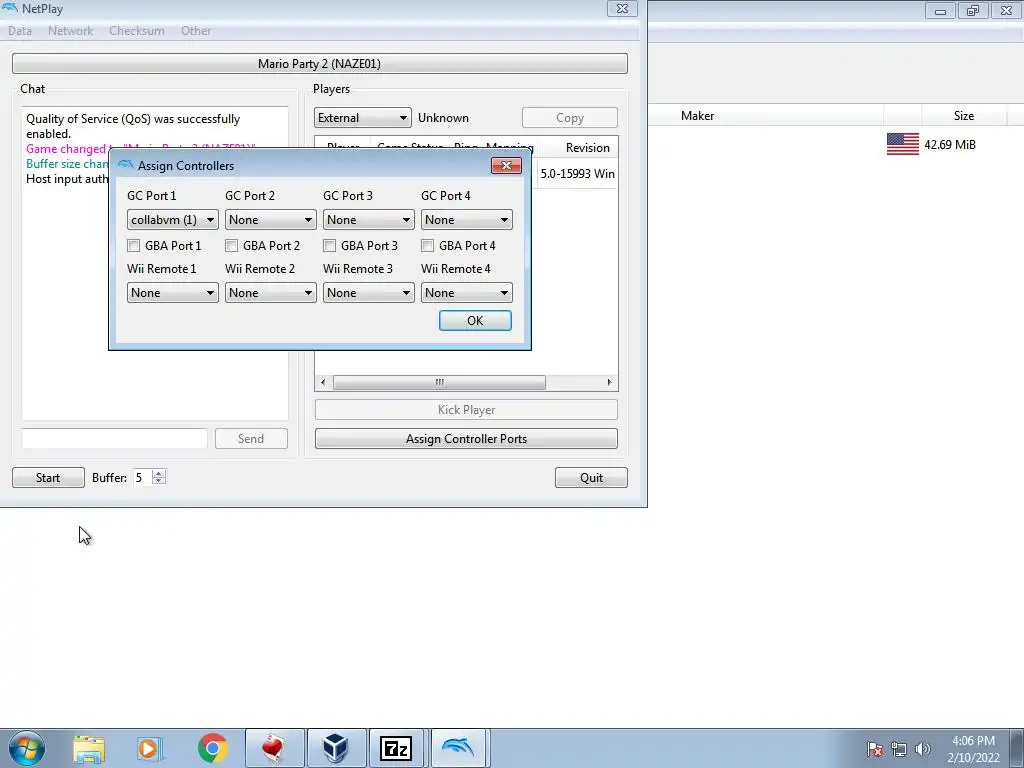Open 7-Zip from taskbar
This screenshot has height=768, width=1024.
(396, 748)
